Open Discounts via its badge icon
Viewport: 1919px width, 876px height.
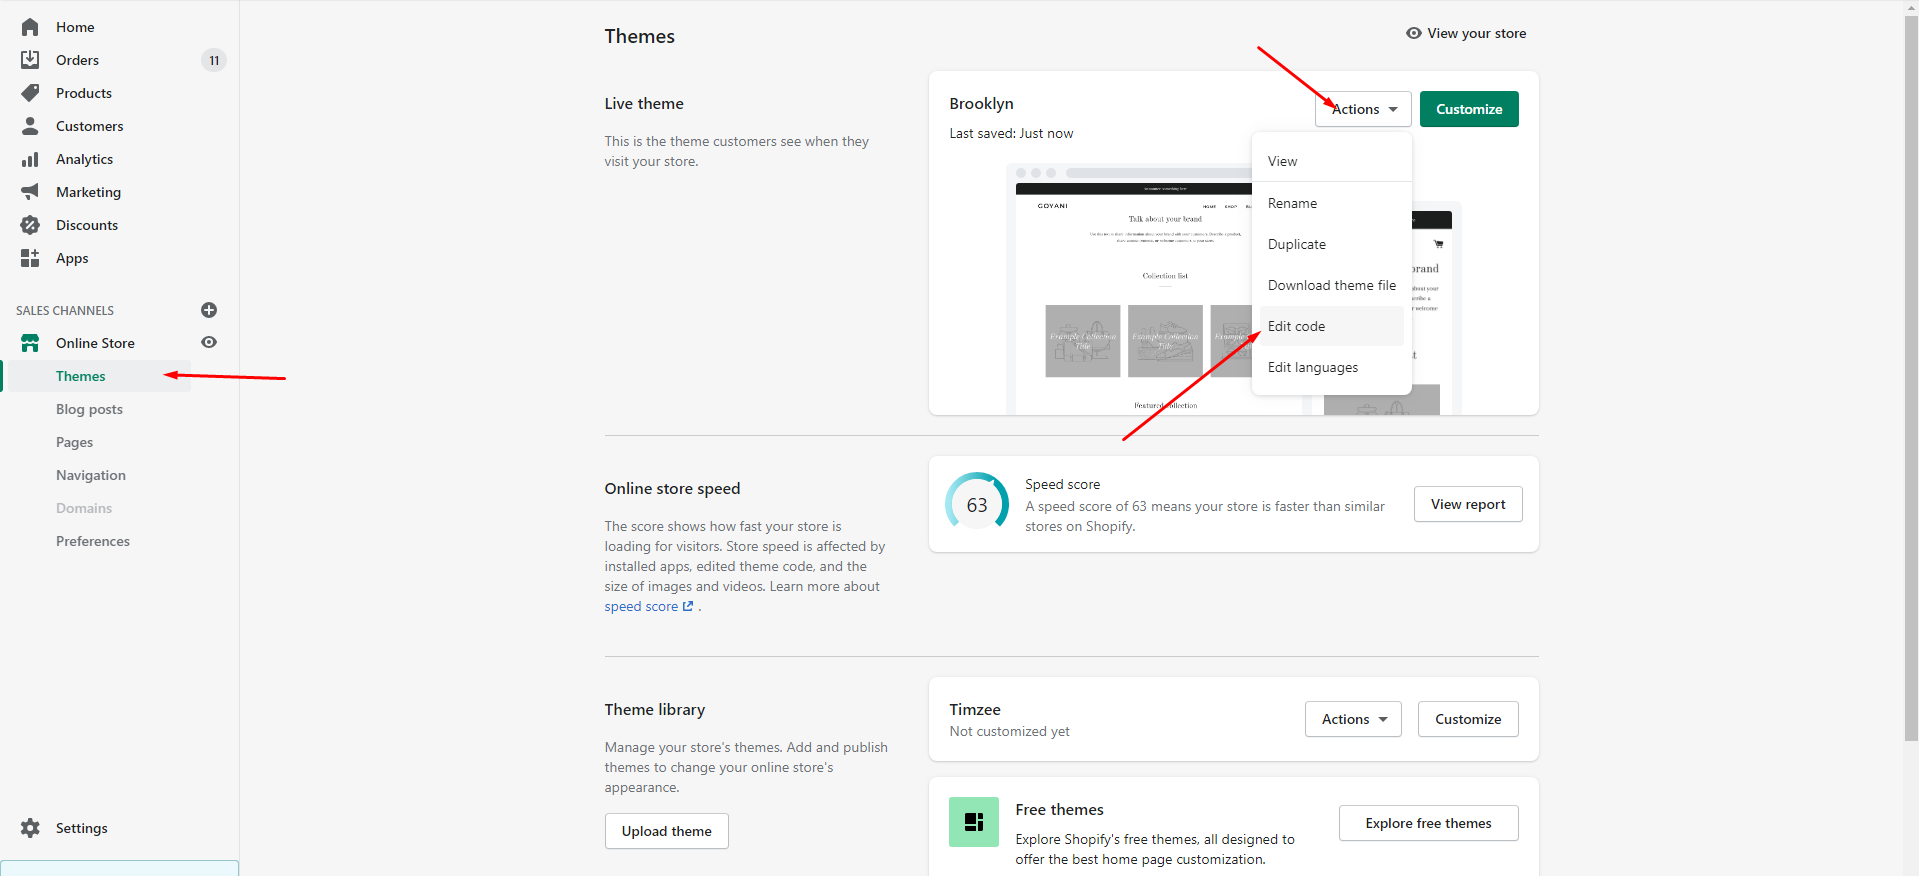point(30,225)
